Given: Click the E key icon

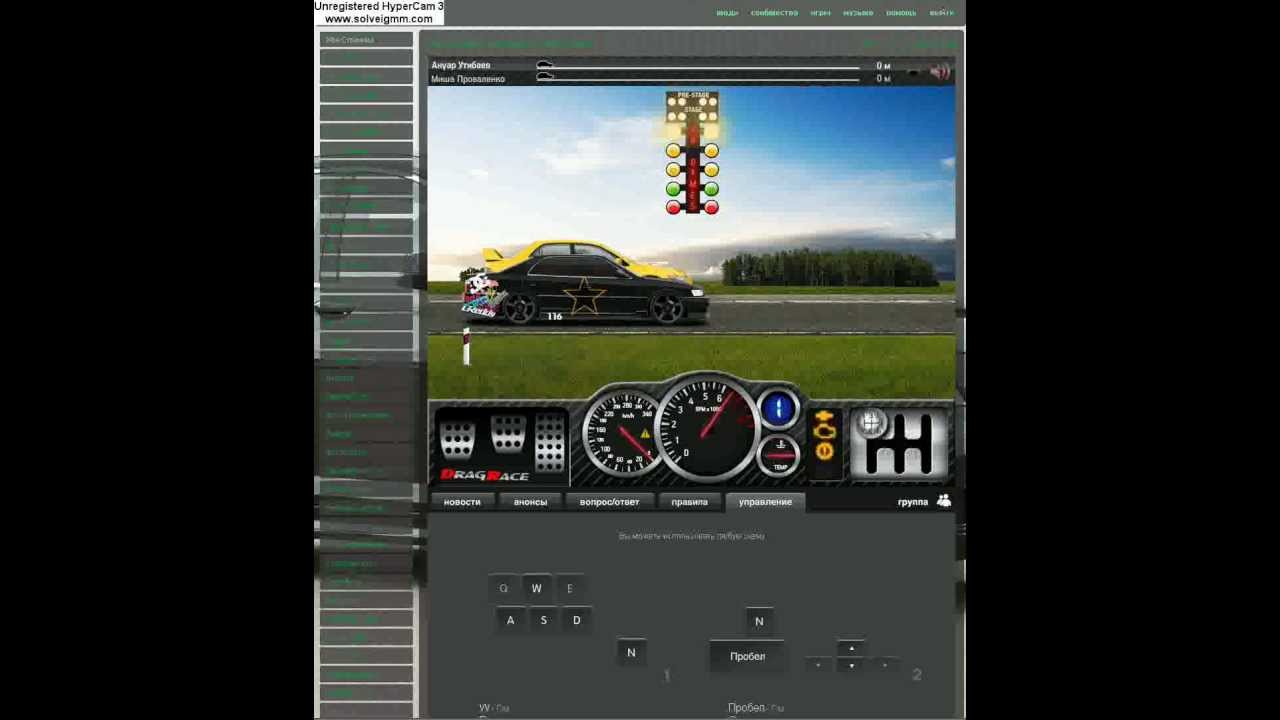Looking at the screenshot, I should click(569, 588).
